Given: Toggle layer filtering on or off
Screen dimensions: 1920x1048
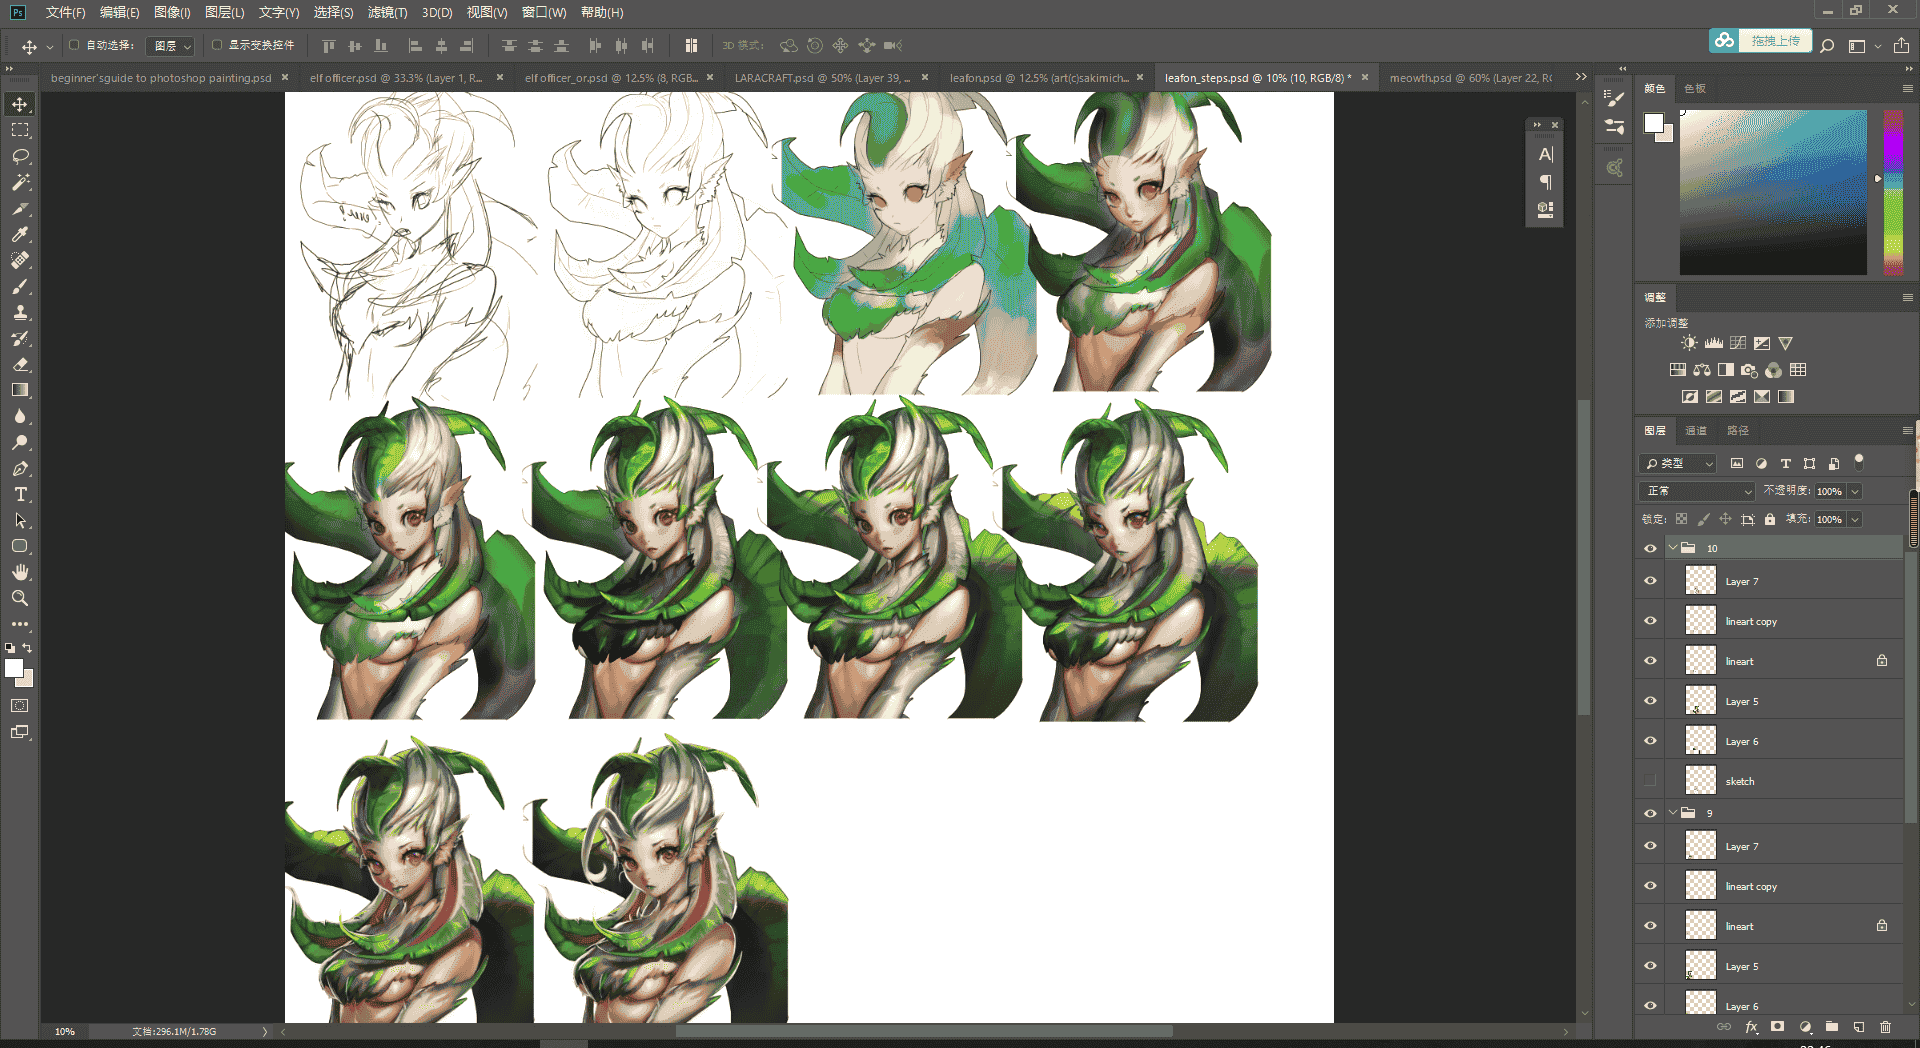Looking at the screenshot, I should [x=1859, y=461].
